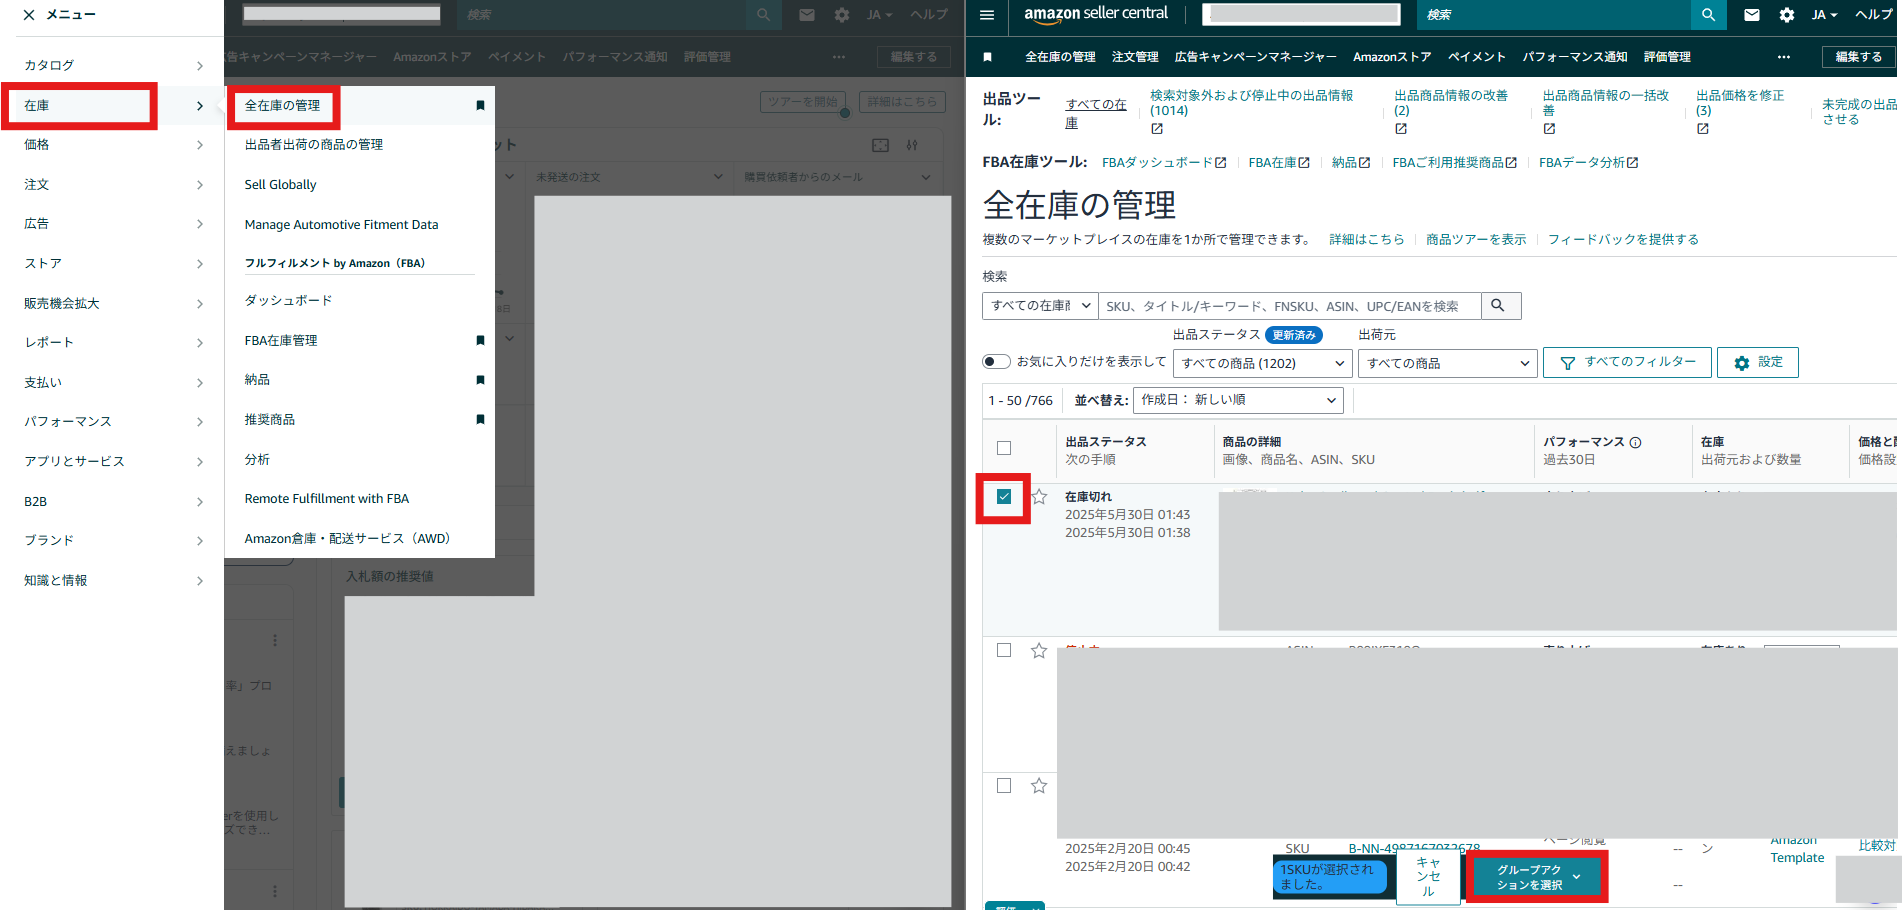Screen dimensions: 1903x910
Task: Open the すべての商品 (1202) status dropdown
Action: pyautogui.click(x=1262, y=363)
